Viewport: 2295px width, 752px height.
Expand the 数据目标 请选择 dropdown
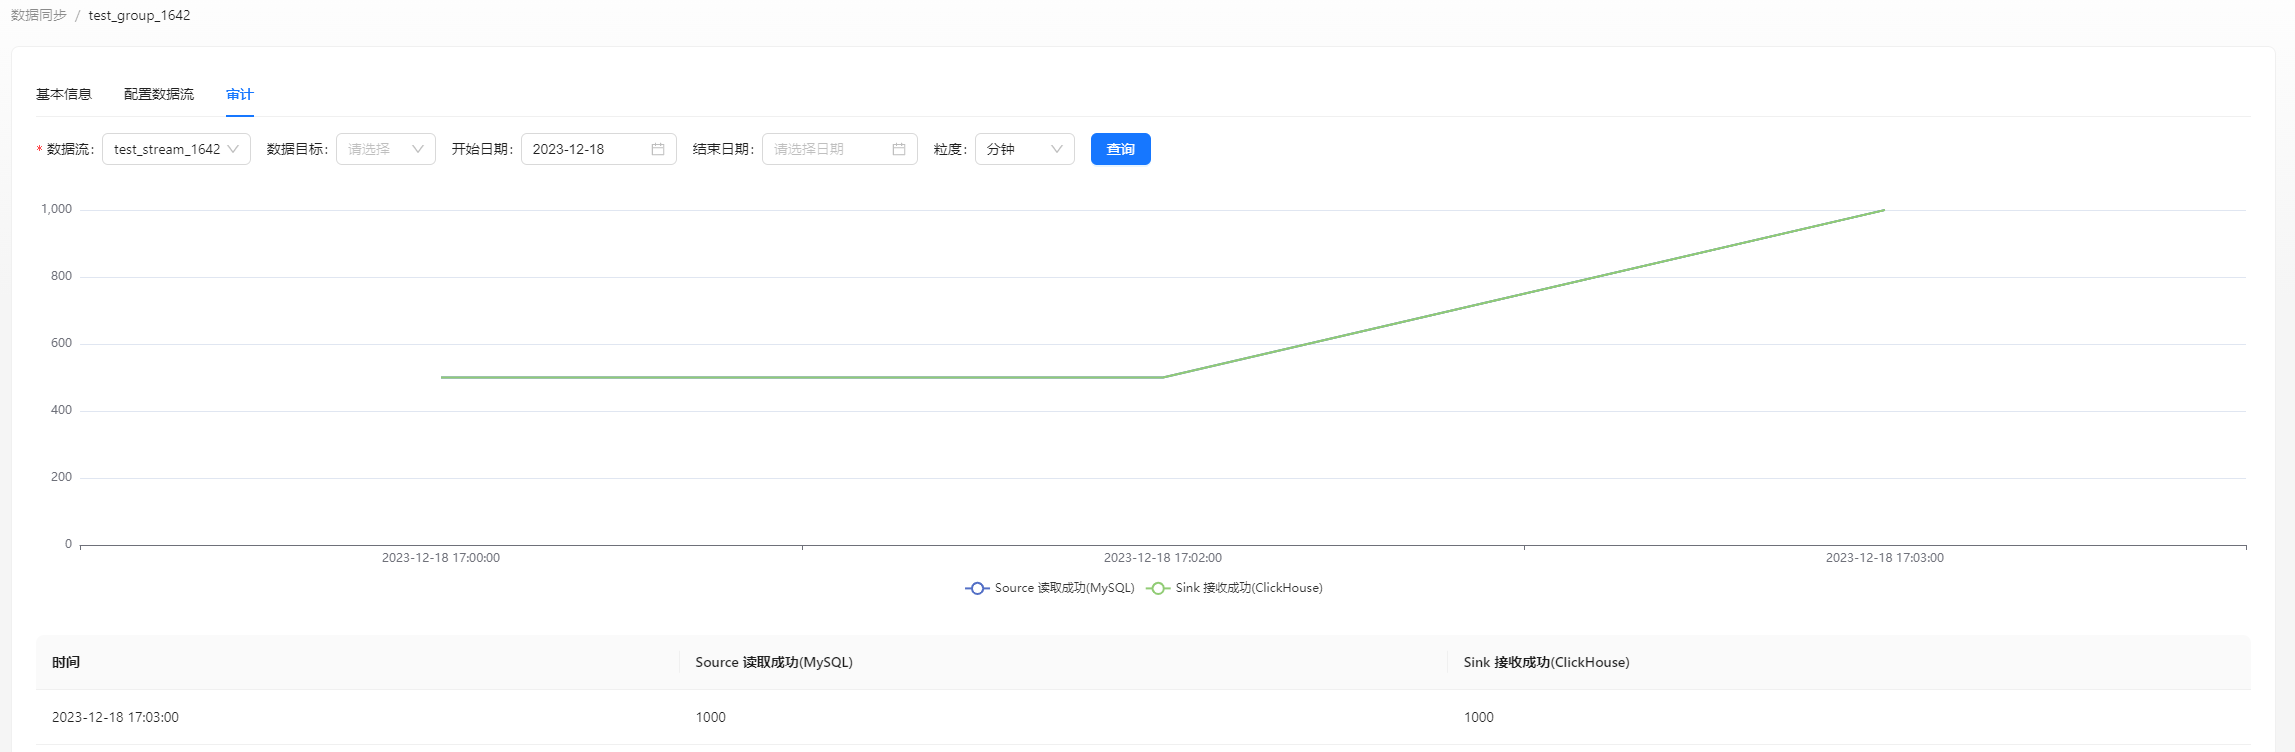(385, 149)
